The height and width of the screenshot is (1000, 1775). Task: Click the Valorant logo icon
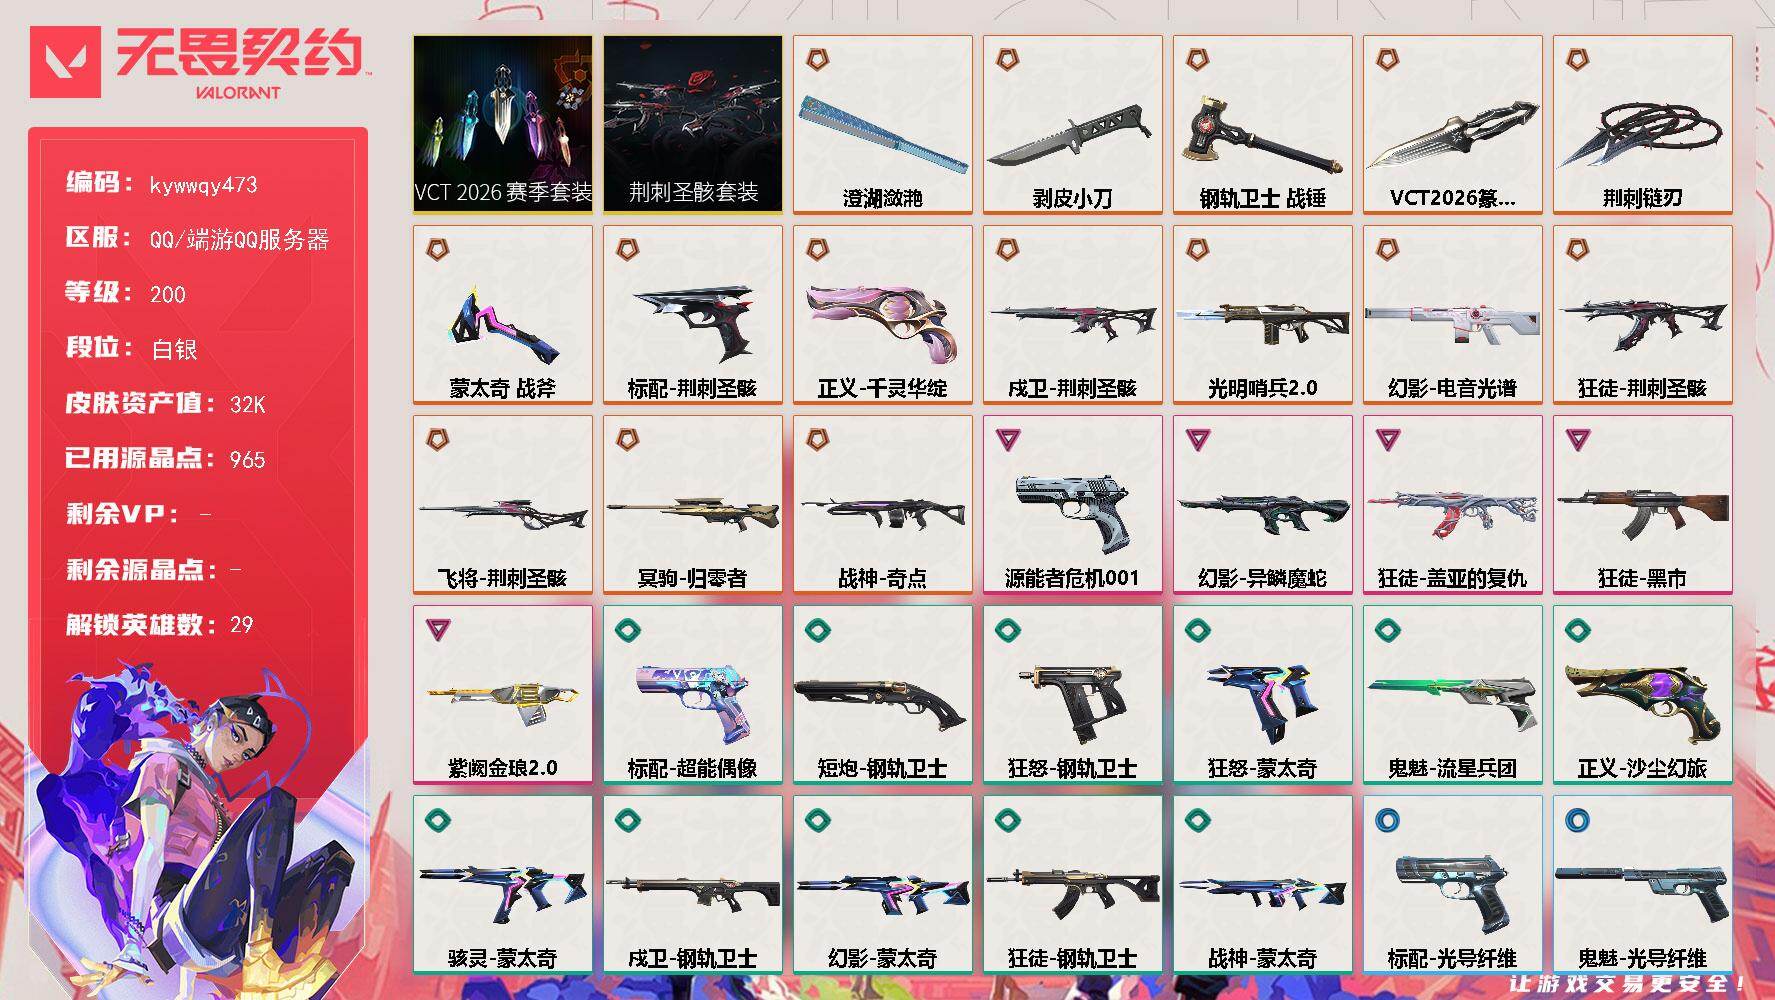coord(66,62)
